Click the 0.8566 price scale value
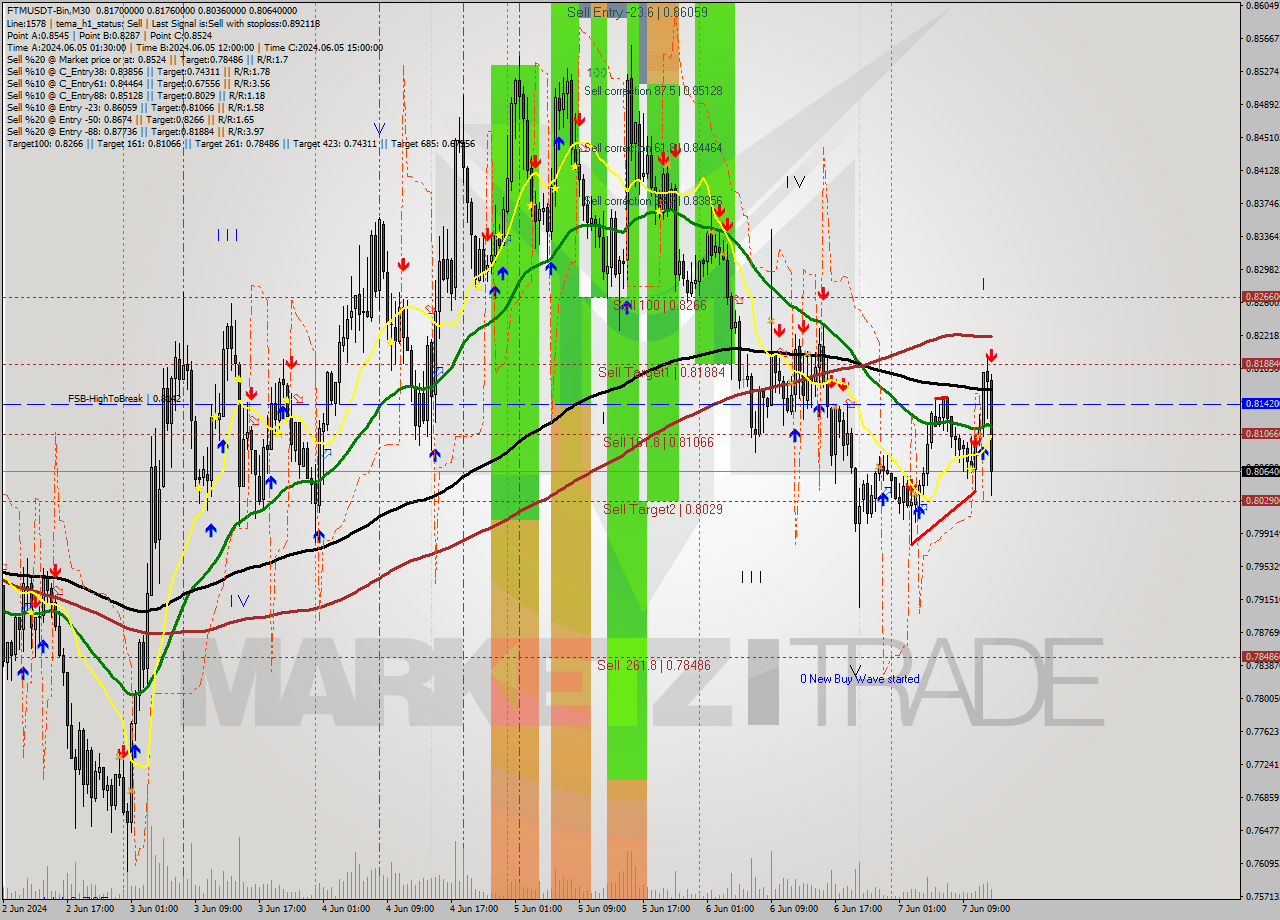Viewport: 1280px width, 920px height. (1262, 39)
